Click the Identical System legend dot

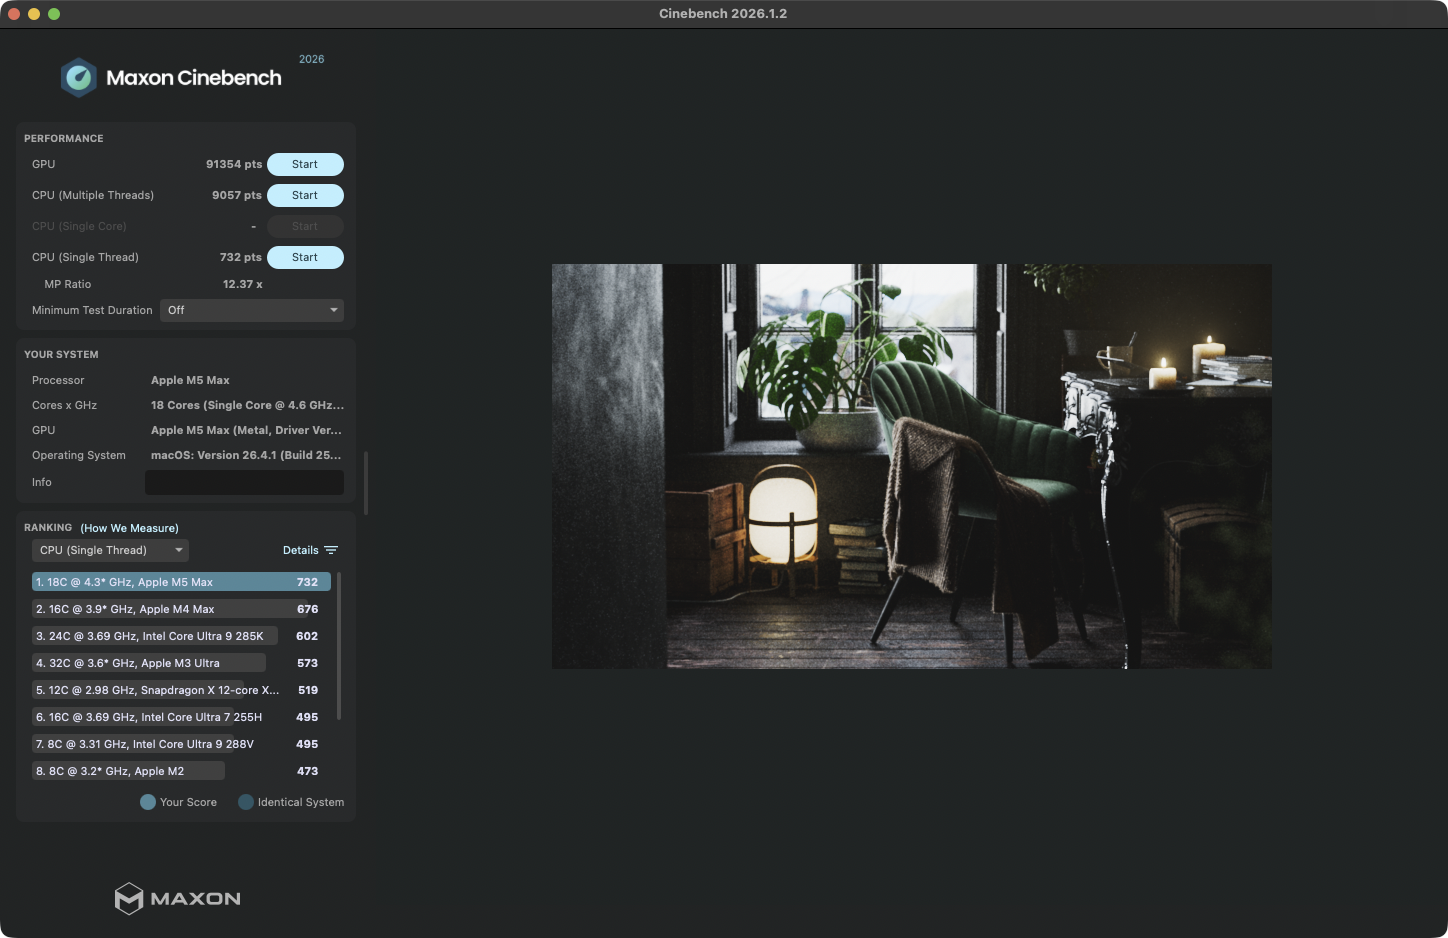click(246, 802)
